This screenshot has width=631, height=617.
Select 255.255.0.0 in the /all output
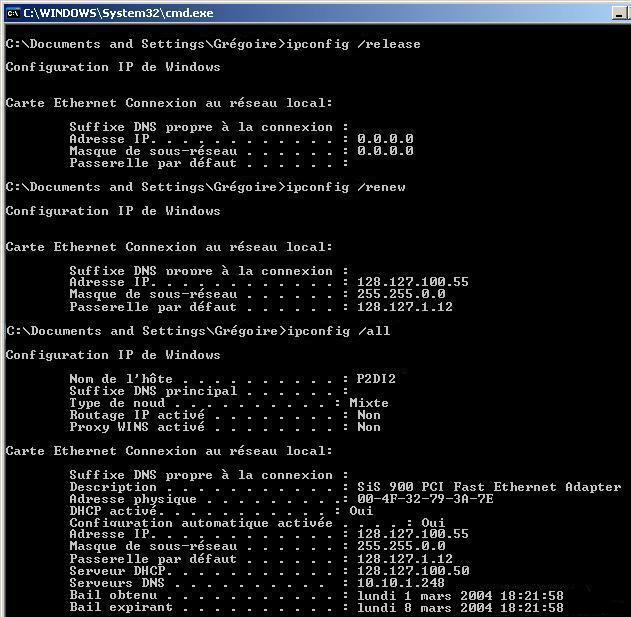(401, 546)
